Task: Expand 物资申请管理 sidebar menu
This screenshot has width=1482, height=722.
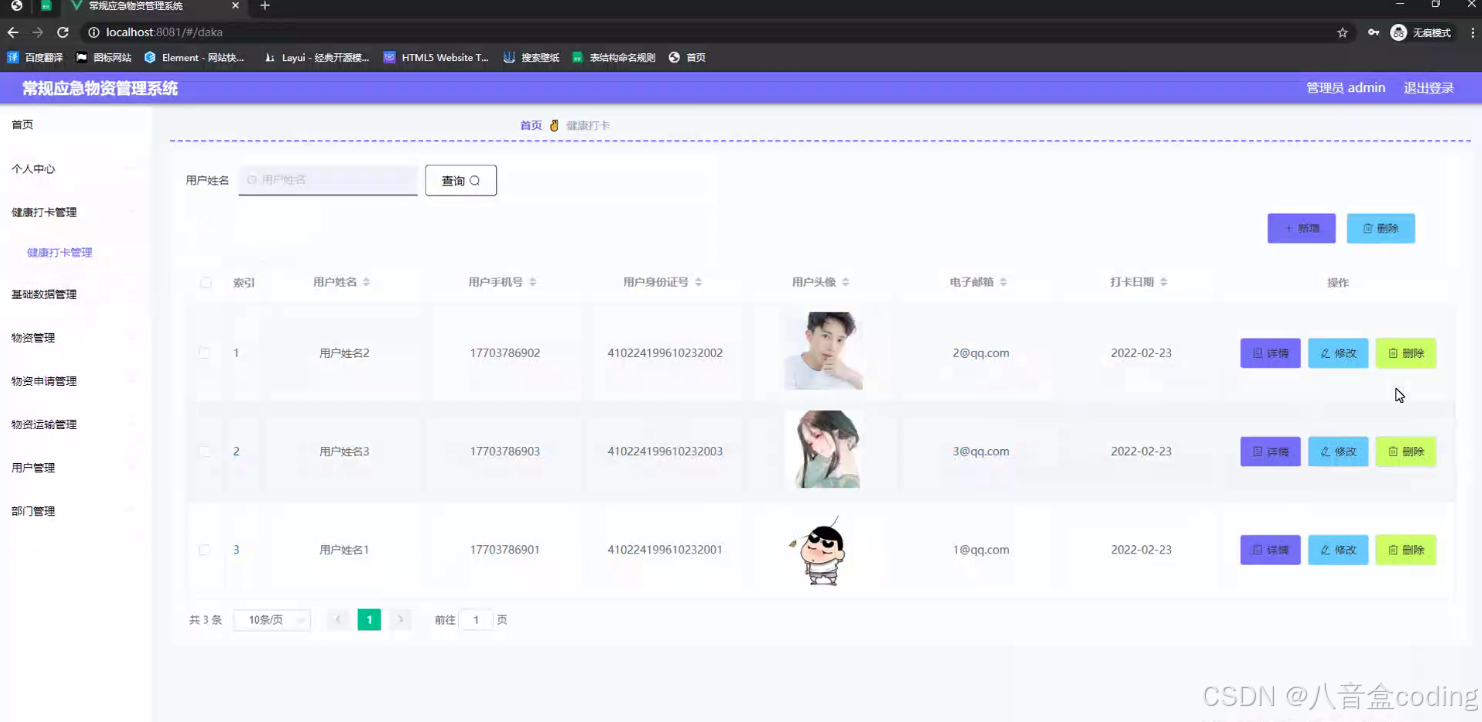Action: (75, 381)
